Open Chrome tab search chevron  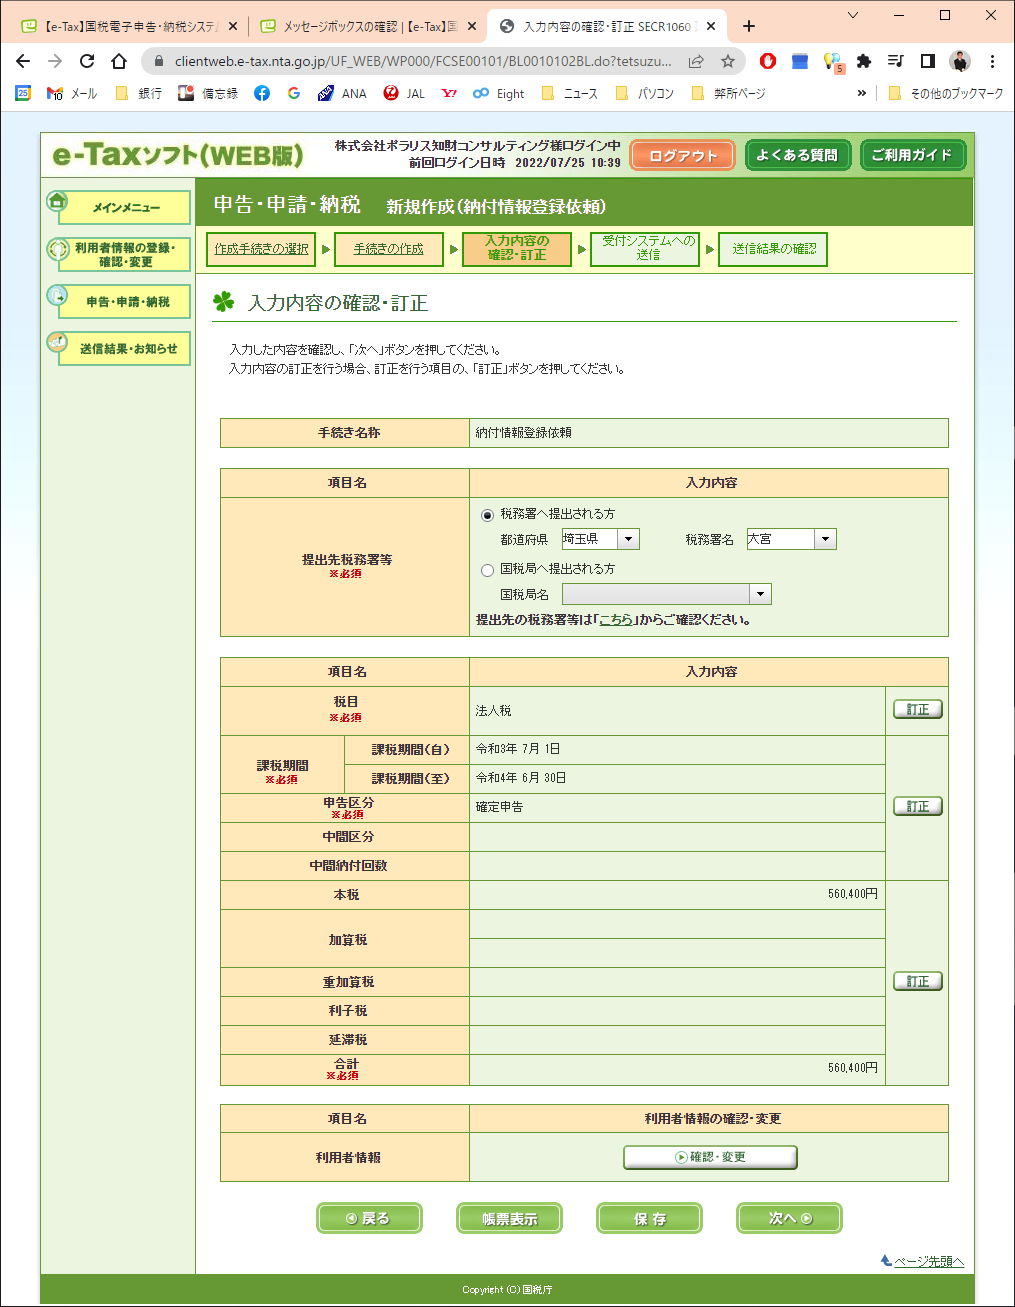click(x=852, y=15)
